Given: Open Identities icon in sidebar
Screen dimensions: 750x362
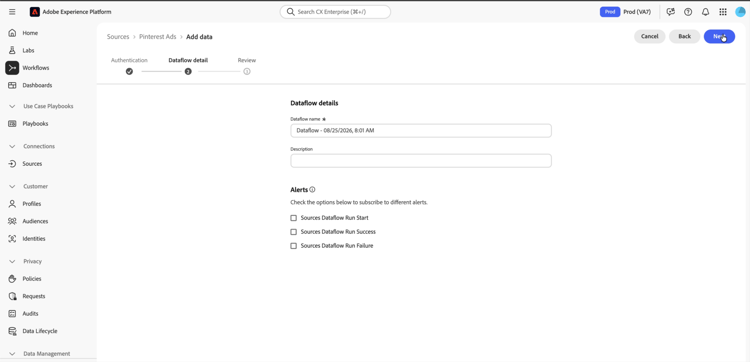Looking at the screenshot, I should (x=12, y=239).
